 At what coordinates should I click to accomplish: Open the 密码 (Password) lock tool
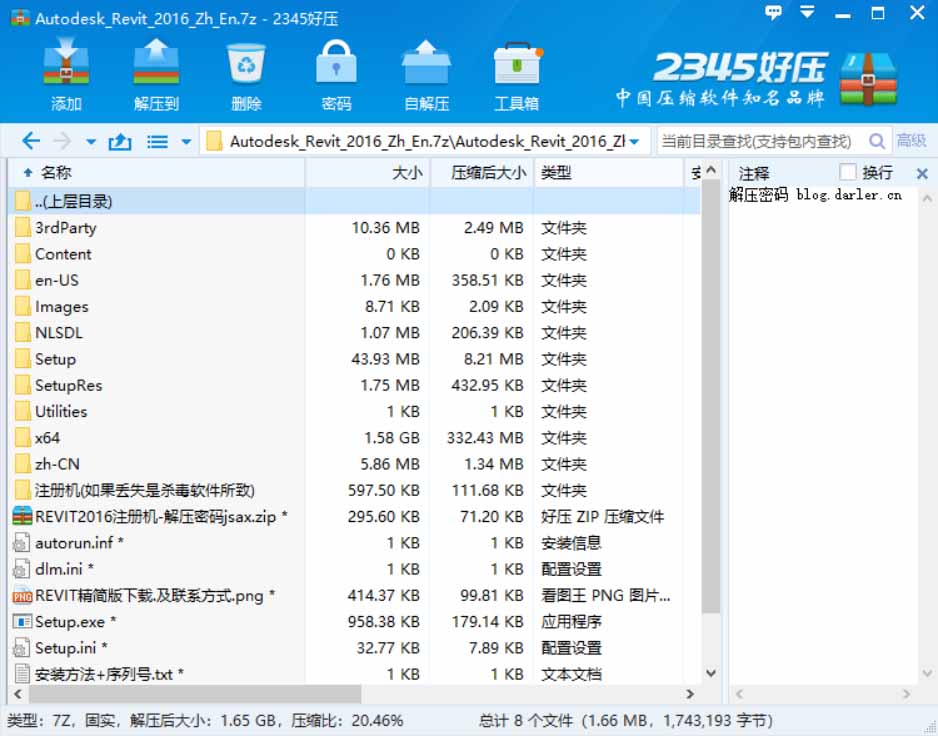point(336,66)
